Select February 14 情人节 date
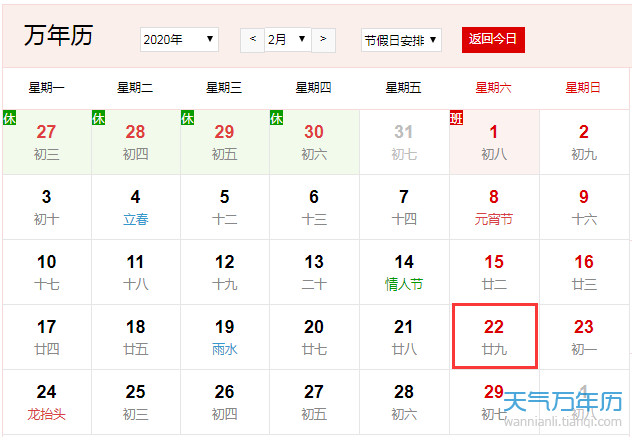The height and width of the screenshot is (437, 632). 404,272
